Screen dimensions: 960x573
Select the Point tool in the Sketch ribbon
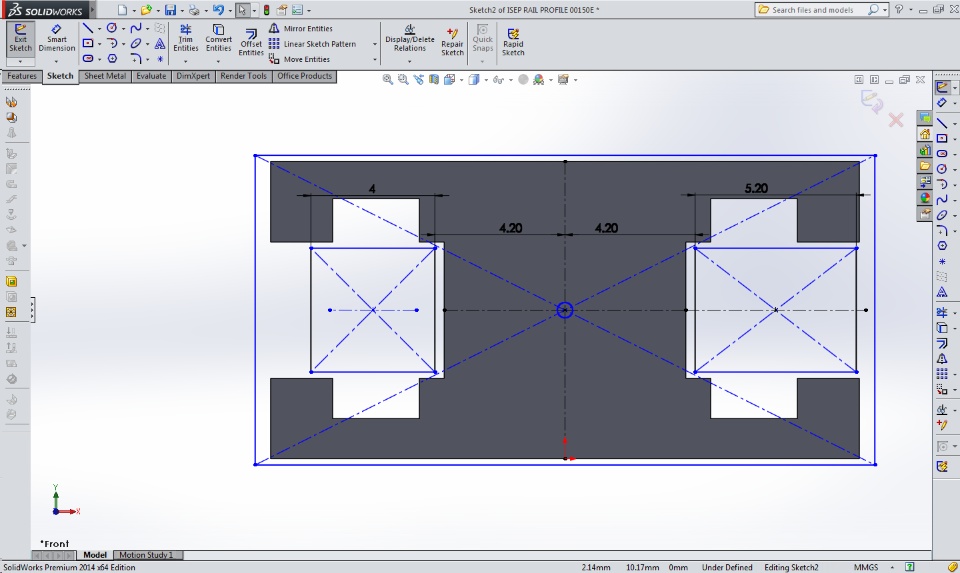pyautogui.click(x=160, y=59)
